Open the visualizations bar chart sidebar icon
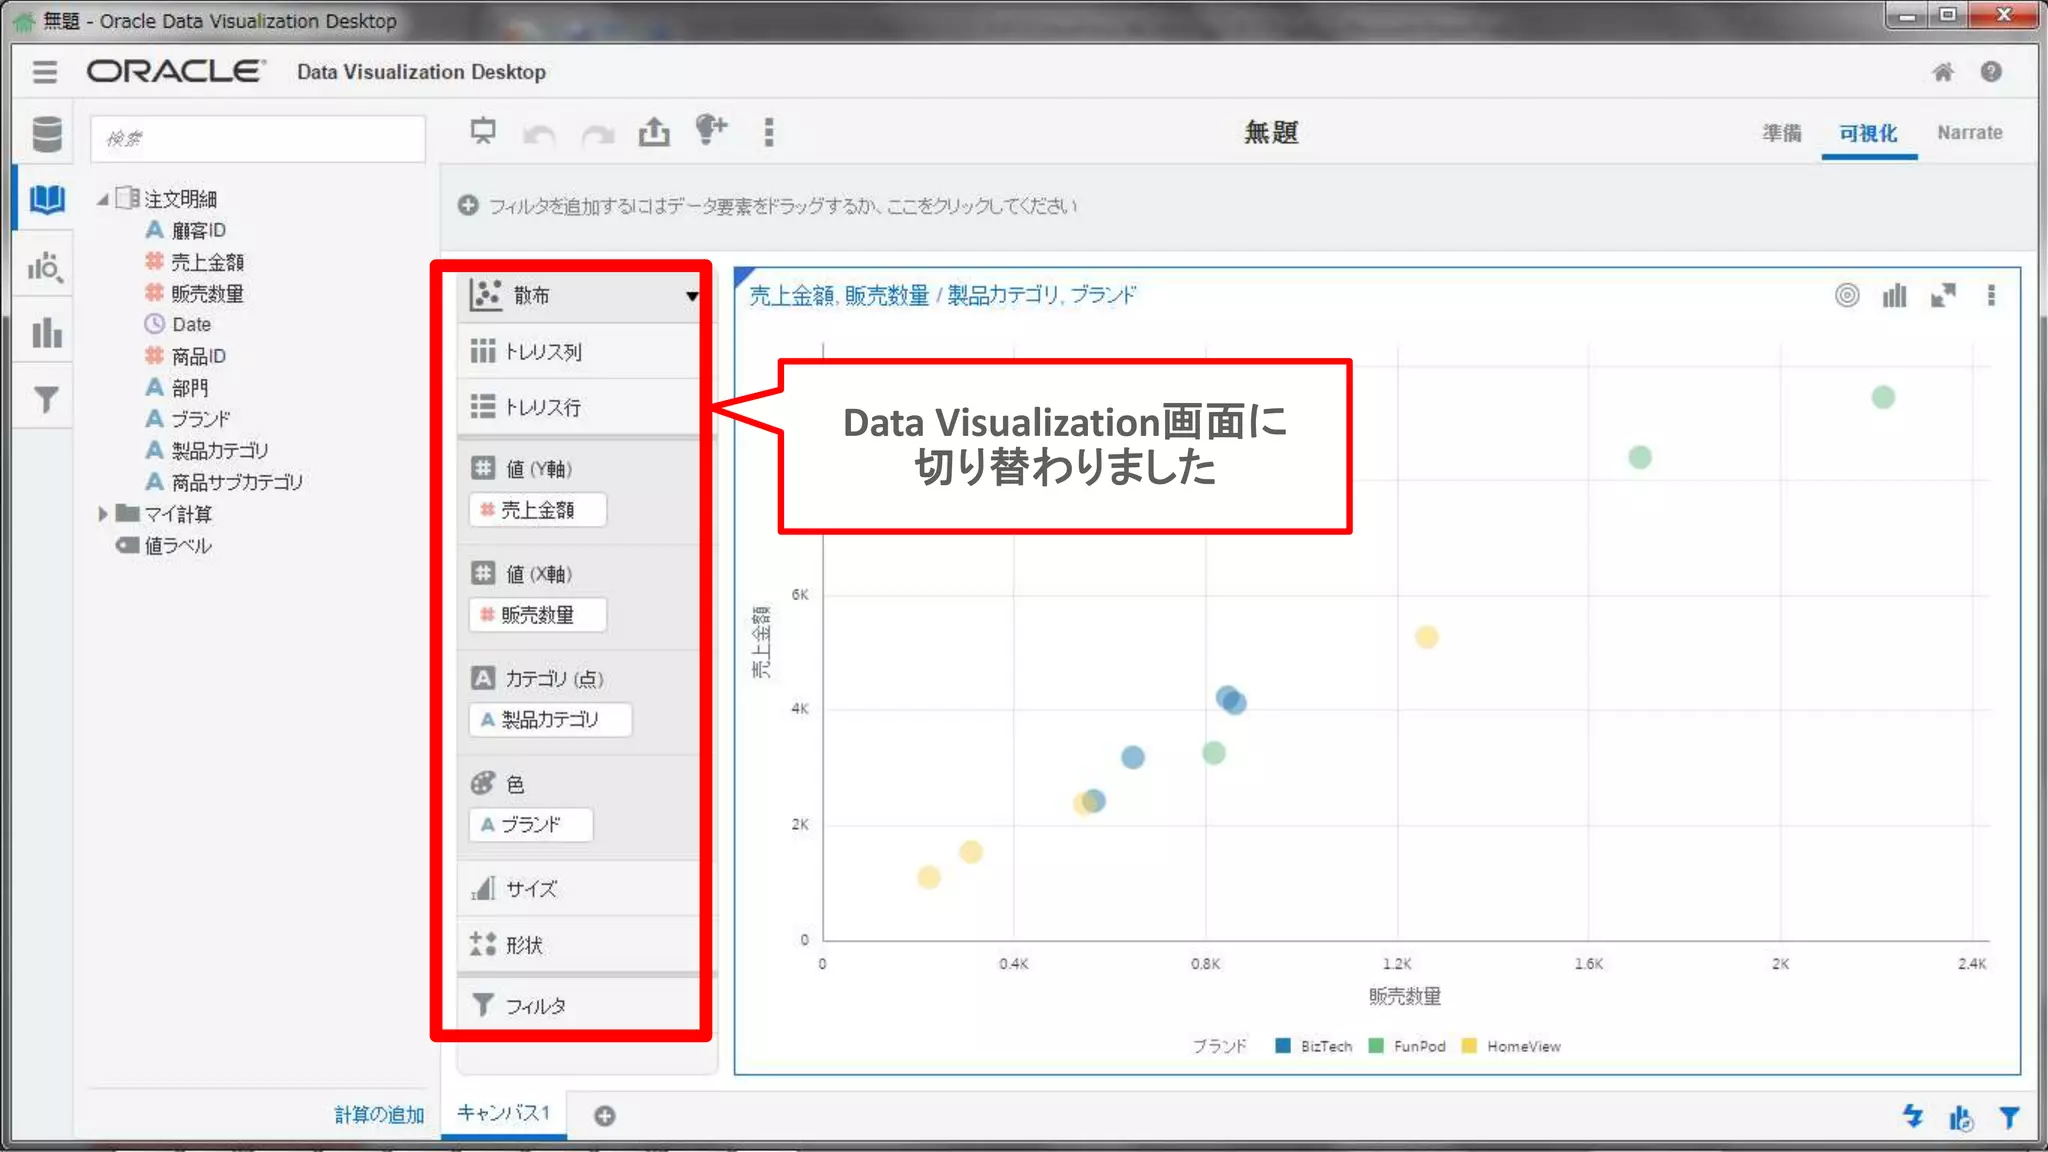Viewport: 2048px width, 1152px height. [x=46, y=332]
